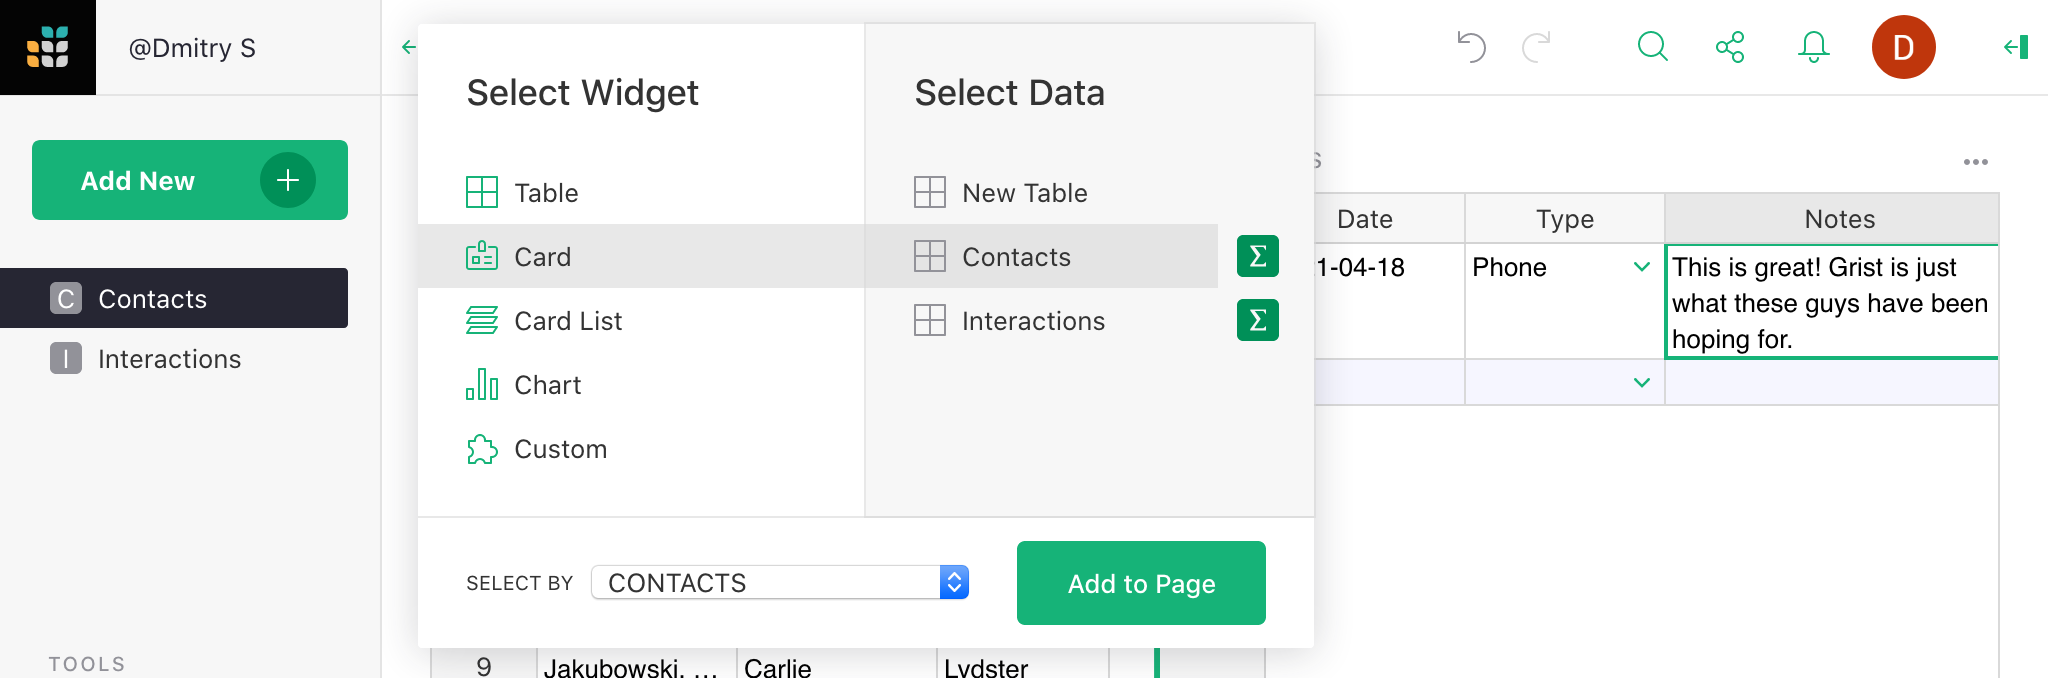Expand the empty row's Type dropdown

(1640, 382)
